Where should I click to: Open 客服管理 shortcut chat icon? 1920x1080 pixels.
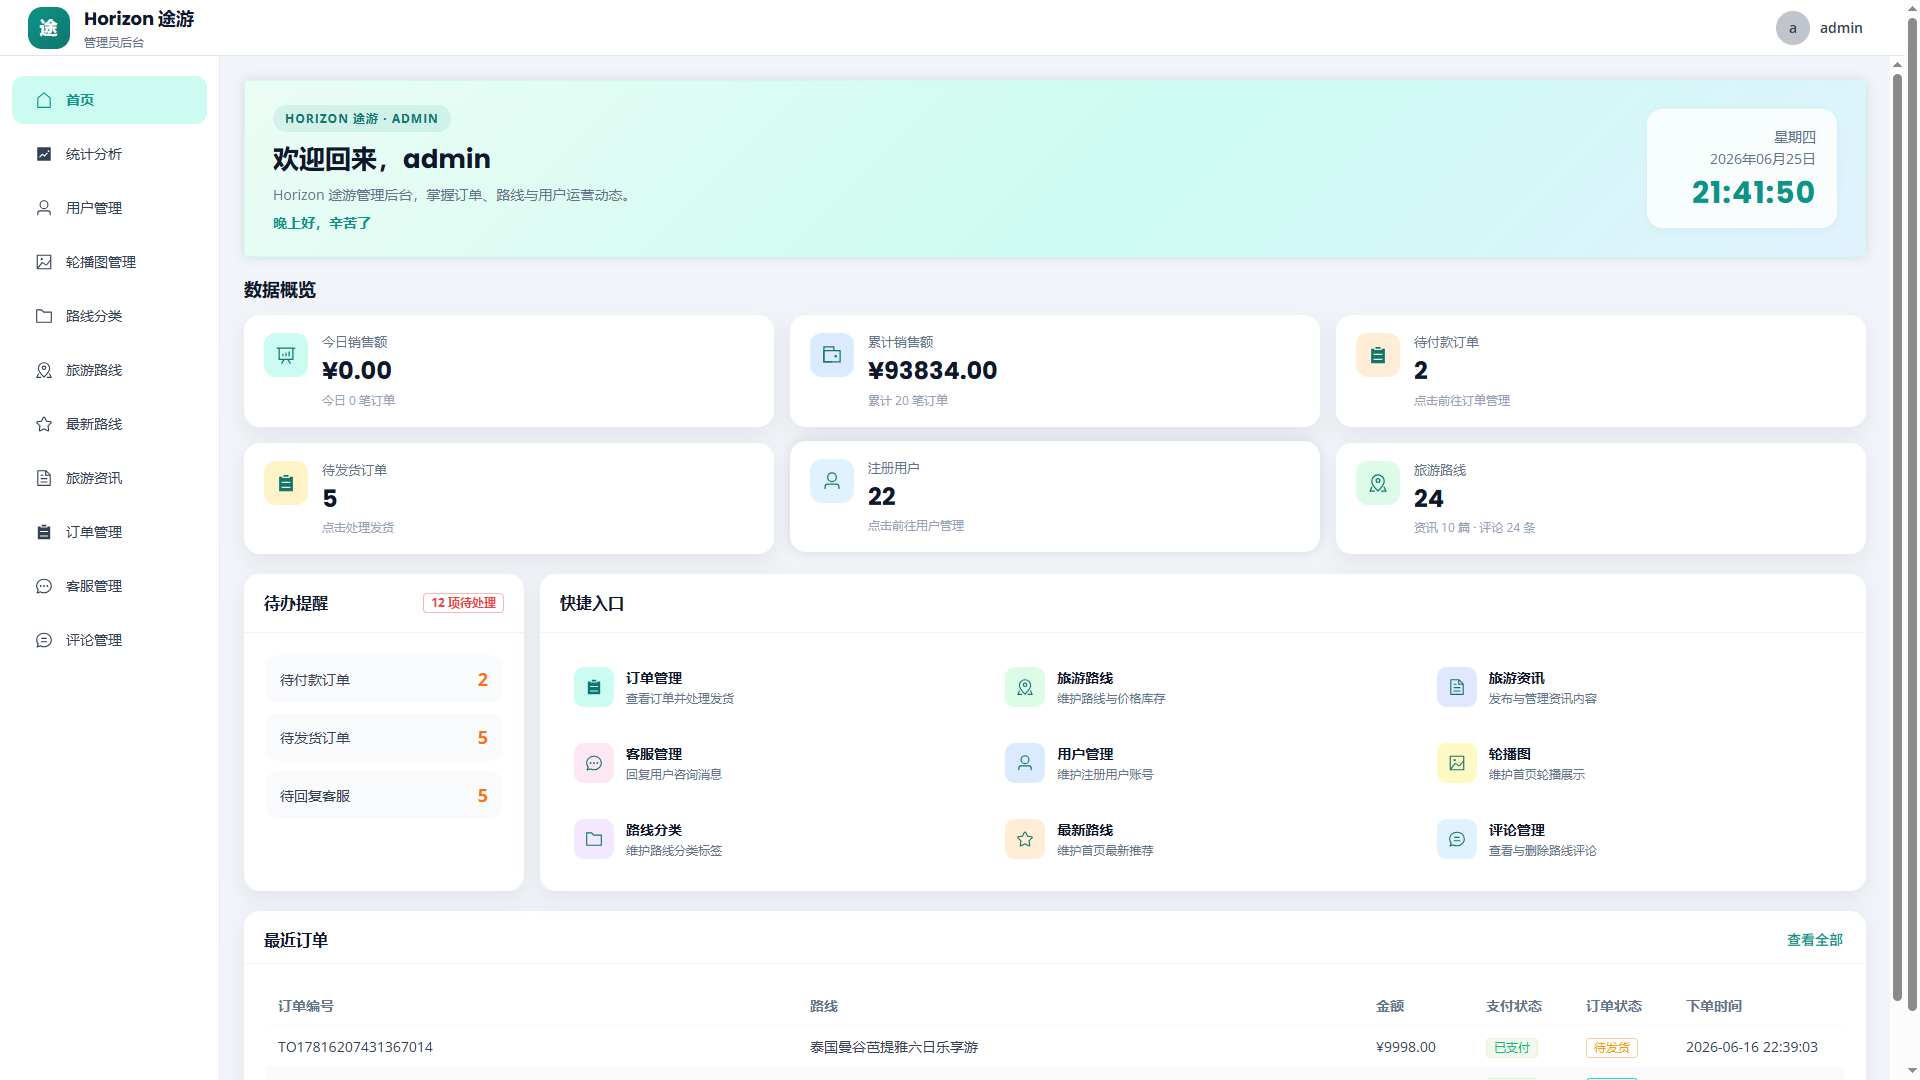(594, 763)
